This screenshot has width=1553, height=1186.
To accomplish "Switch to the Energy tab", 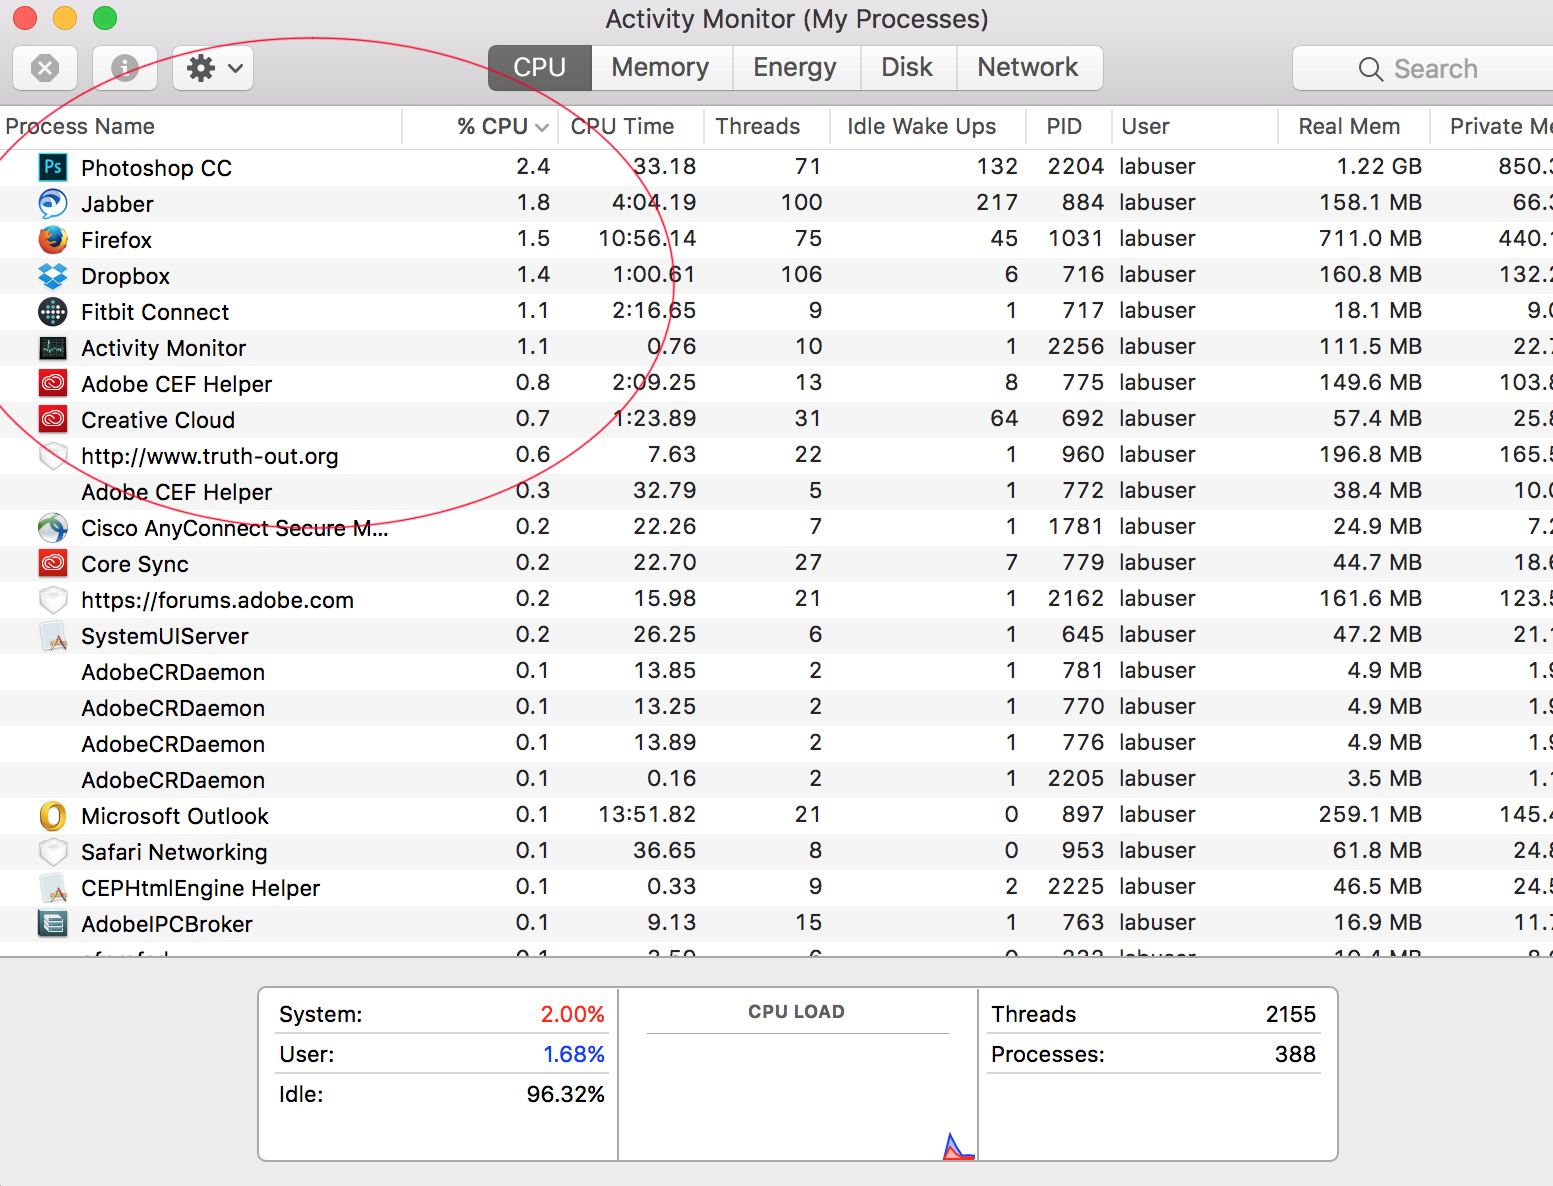I will (x=795, y=68).
